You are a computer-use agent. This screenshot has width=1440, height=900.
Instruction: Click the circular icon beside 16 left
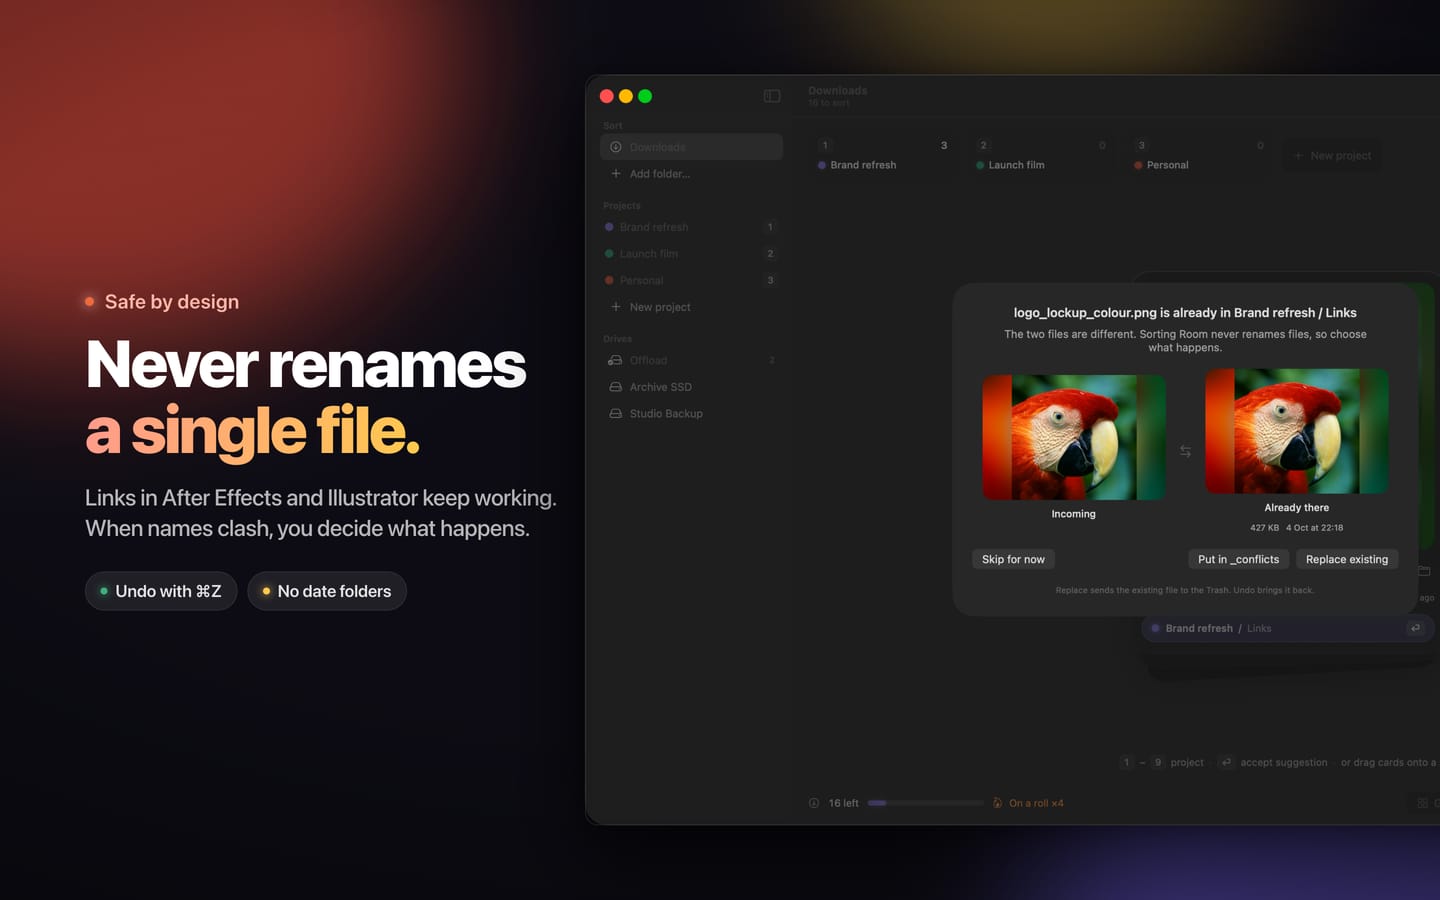[x=814, y=803]
